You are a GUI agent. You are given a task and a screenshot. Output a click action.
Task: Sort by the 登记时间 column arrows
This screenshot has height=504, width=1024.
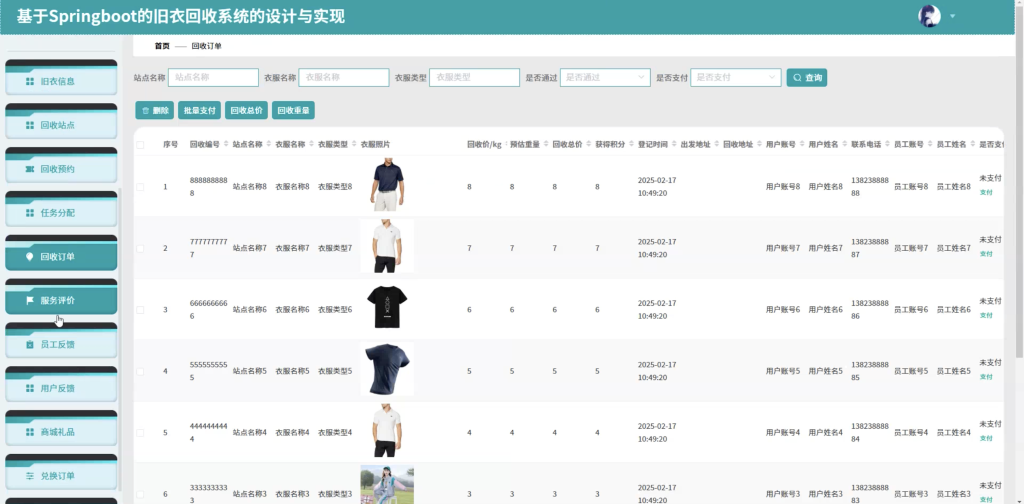click(x=673, y=145)
